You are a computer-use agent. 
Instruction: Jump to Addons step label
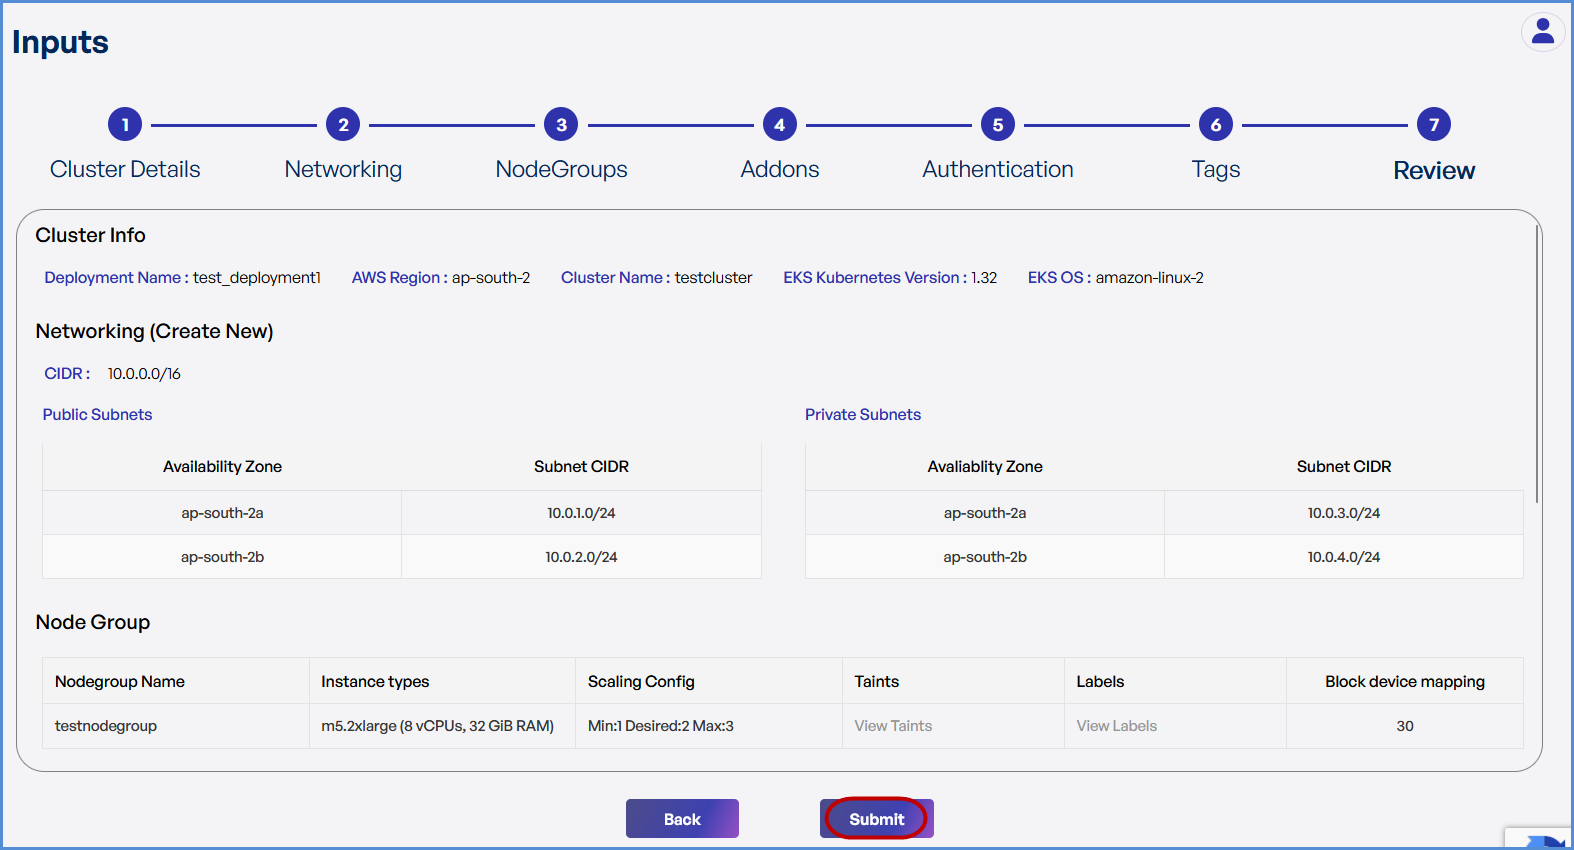779,170
